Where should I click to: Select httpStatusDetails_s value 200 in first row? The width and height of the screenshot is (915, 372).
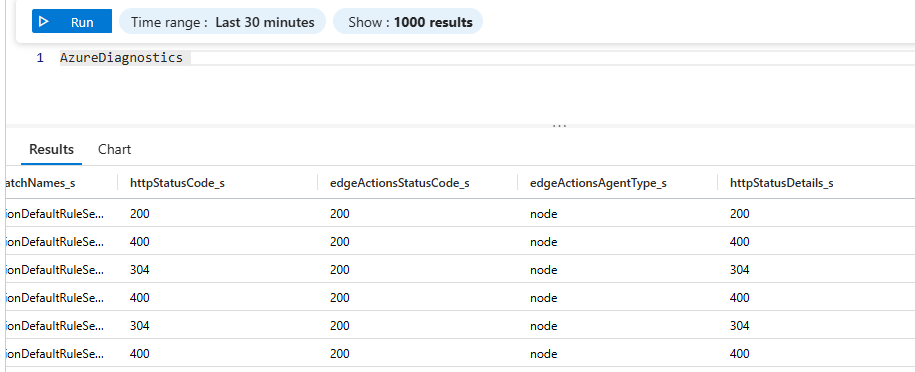[739, 214]
